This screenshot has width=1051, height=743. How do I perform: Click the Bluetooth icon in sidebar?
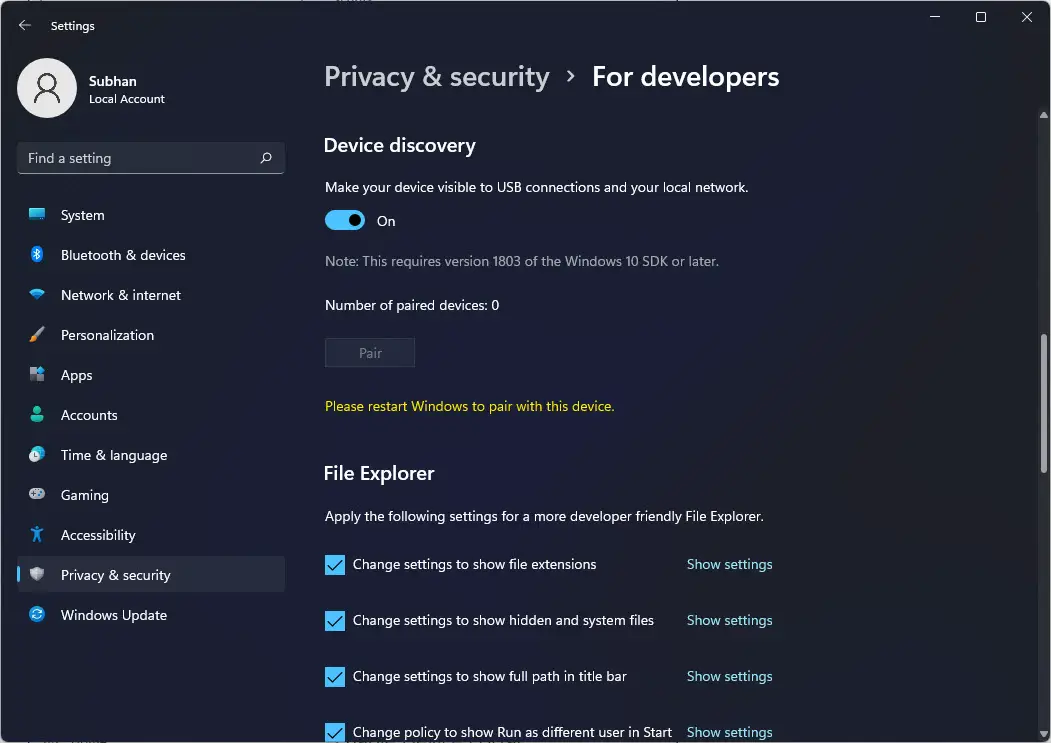pos(37,255)
